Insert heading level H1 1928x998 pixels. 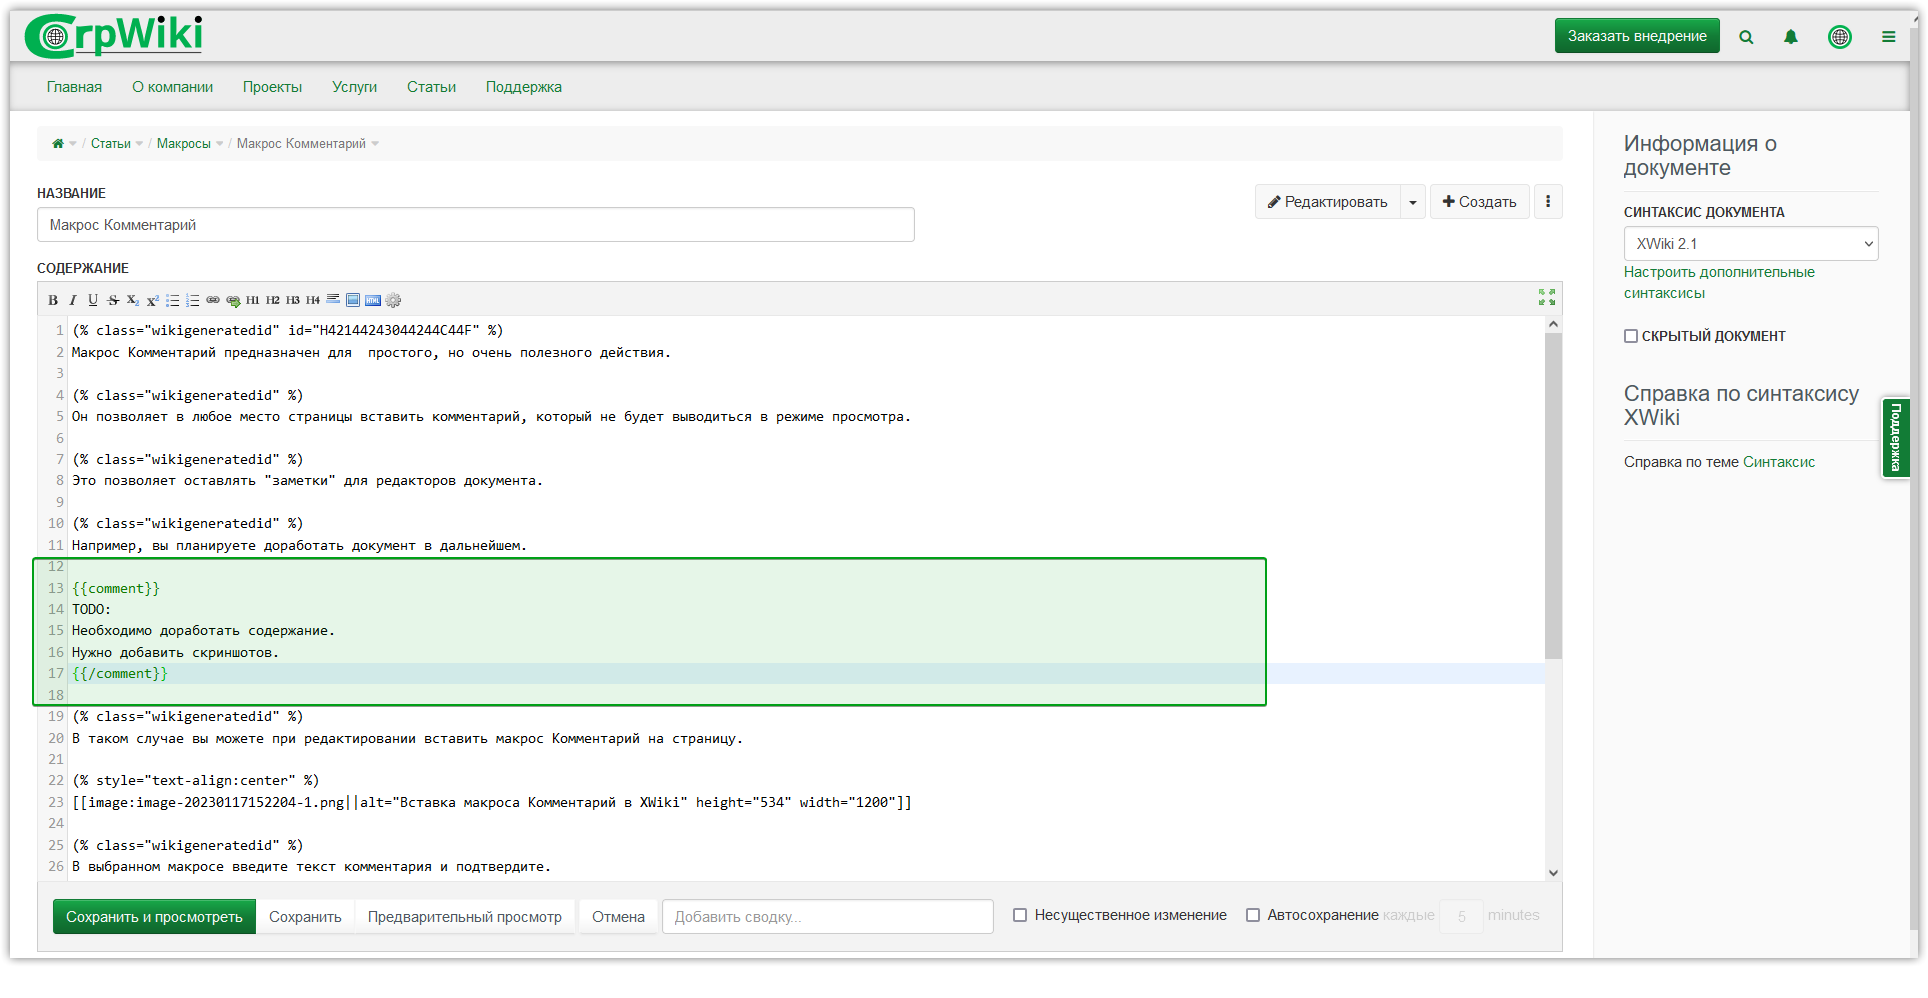tap(253, 300)
